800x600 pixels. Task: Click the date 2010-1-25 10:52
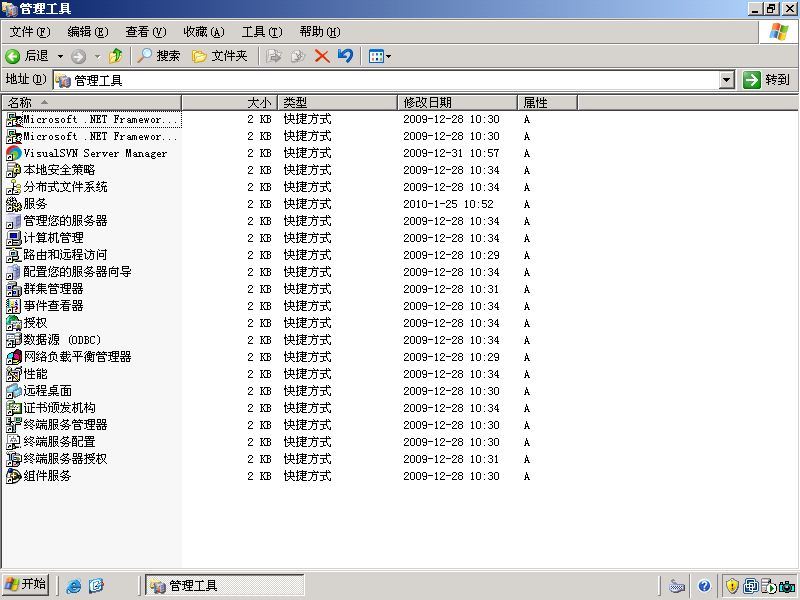pyautogui.click(x=448, y=204)
